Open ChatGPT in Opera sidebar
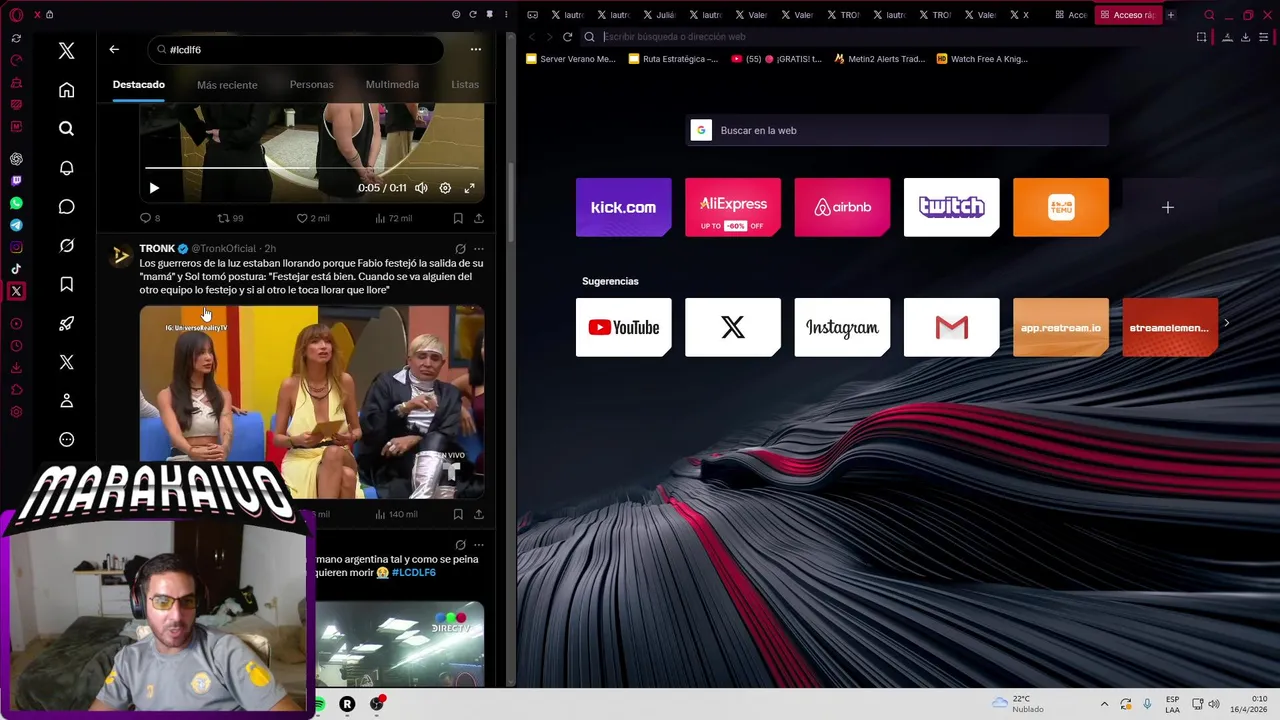The image size is (1280, 720). pyautogui.click(x=16, y=159)
